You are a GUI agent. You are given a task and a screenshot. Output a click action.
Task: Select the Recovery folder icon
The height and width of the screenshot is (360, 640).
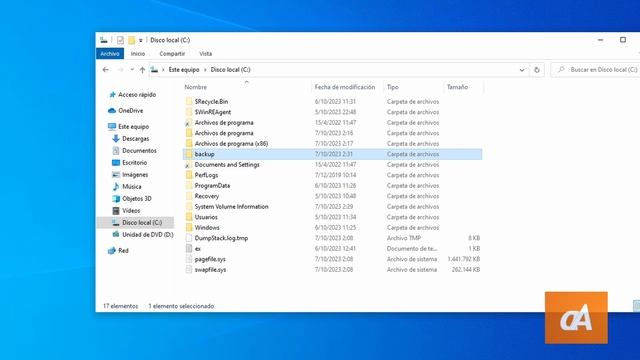pyautogui.click(x=189, y=196)
